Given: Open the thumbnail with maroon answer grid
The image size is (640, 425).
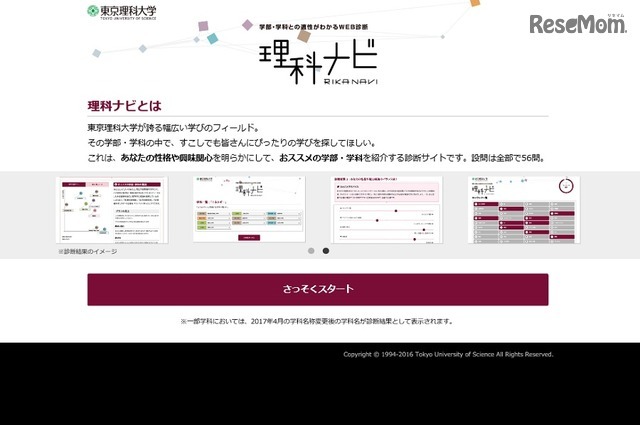Looking at the screenshot, I should (524, 210).
